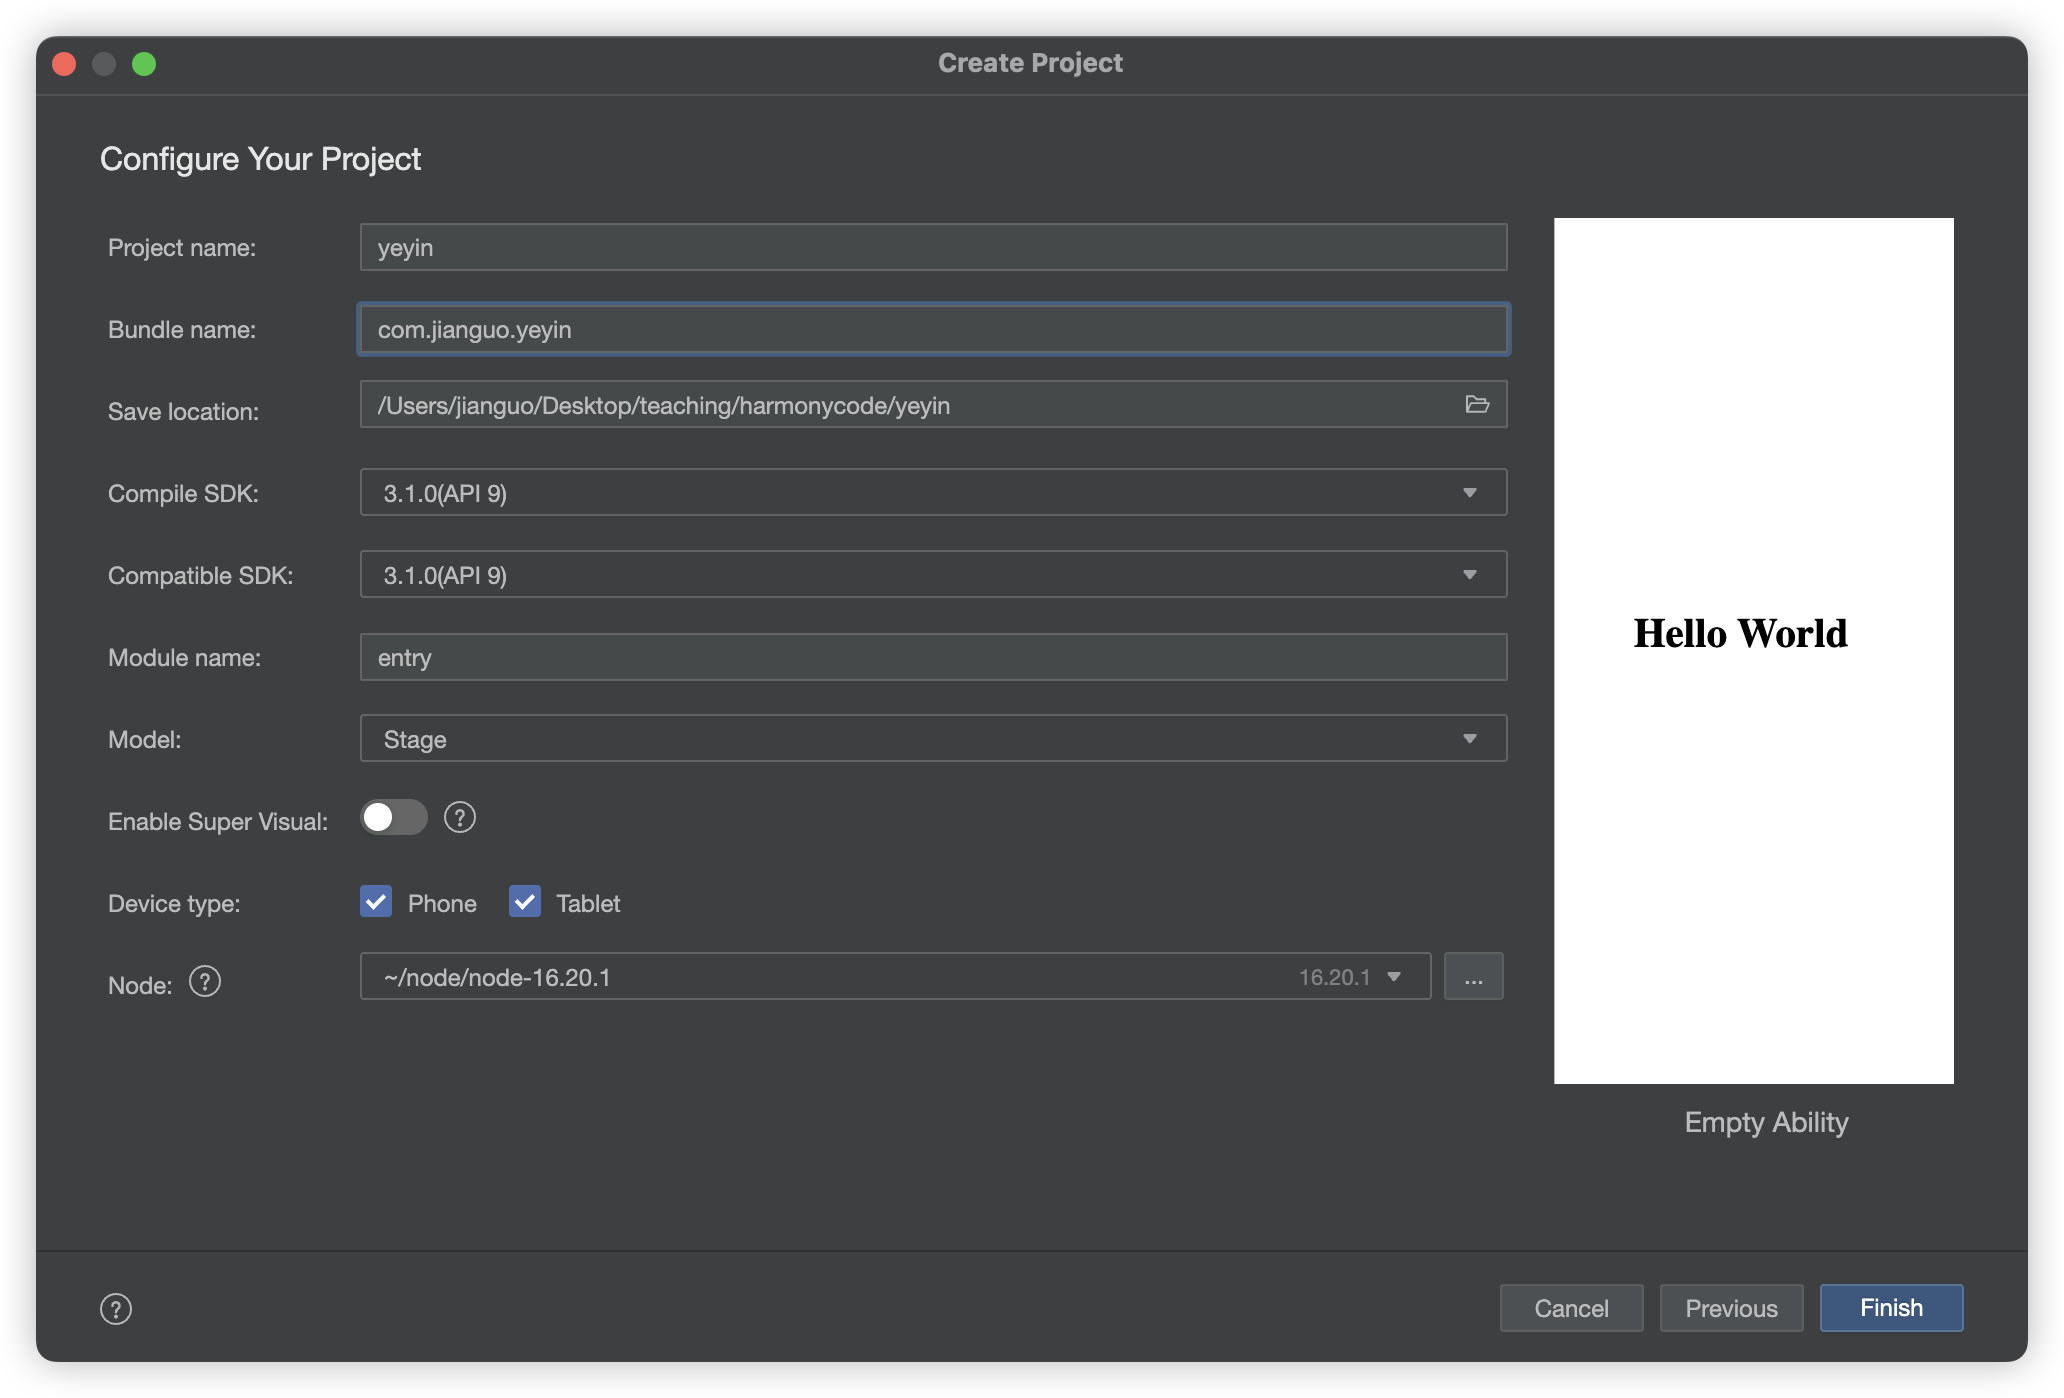This screenshot has height=1398, width=2064.
Task: Click the folder icon for save location
Action: click(1476, 404)
